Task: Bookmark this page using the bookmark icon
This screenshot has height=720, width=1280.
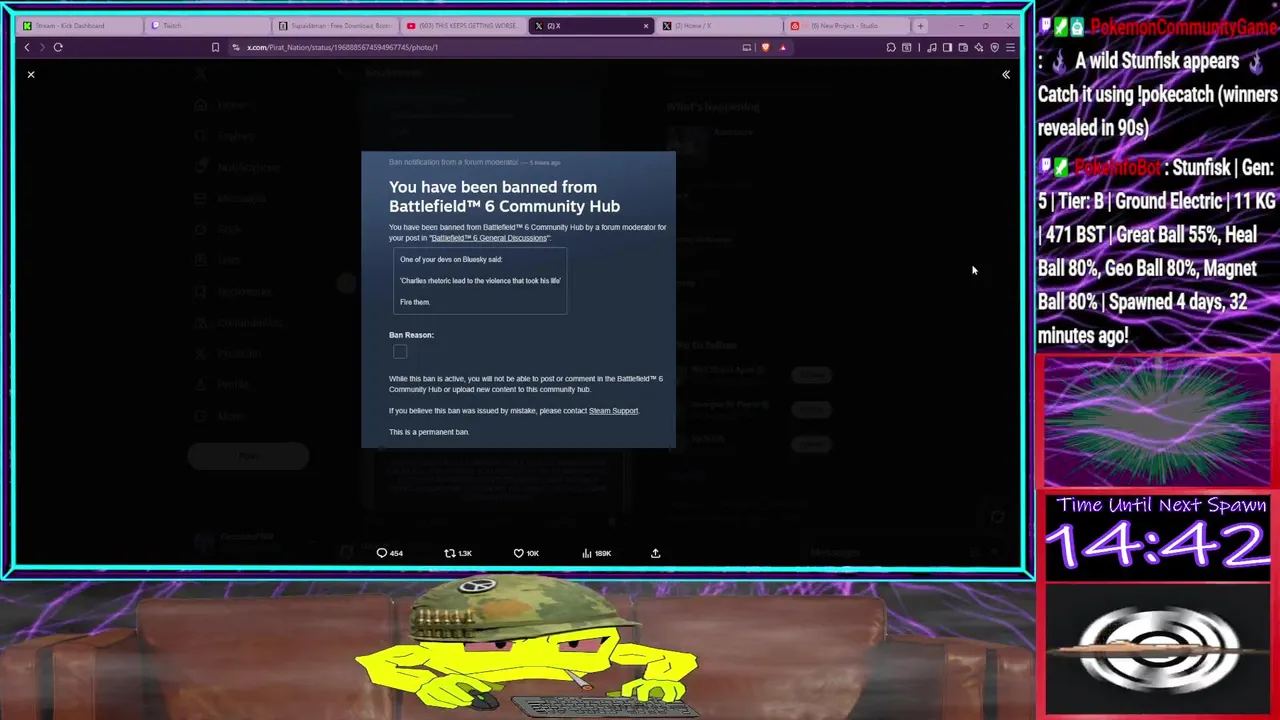Action: pos(215,47)
